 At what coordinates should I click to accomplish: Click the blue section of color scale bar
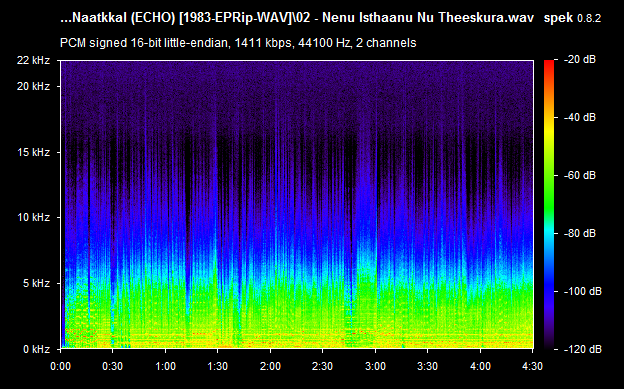click(x=549, y=287)
